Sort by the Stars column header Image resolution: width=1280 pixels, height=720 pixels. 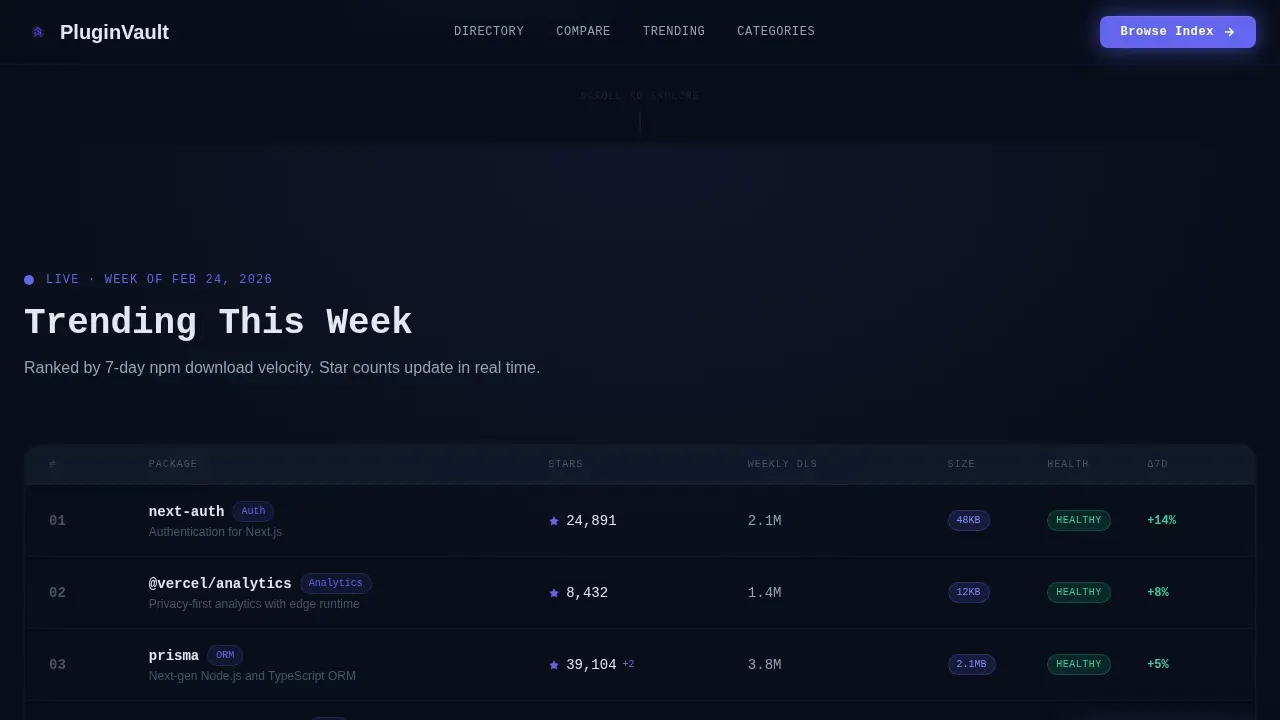pos(565,464)
